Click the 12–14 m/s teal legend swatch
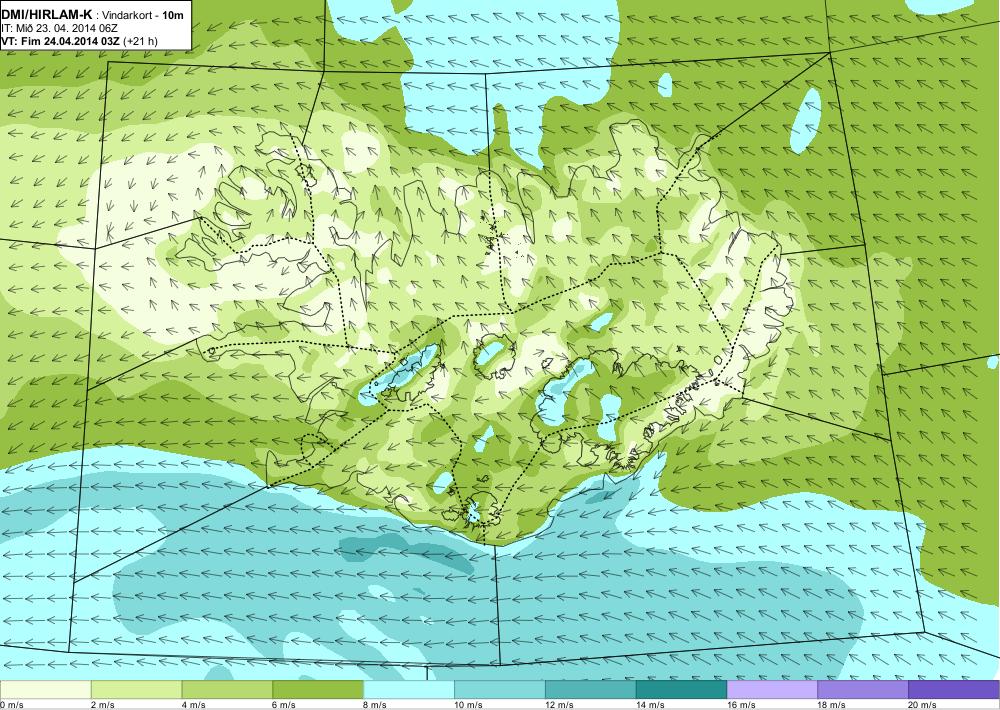 (x=591, y=690)
